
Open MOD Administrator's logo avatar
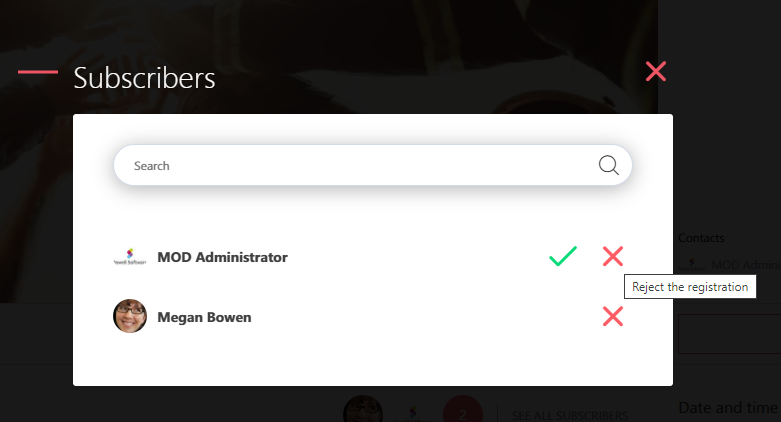130,257
